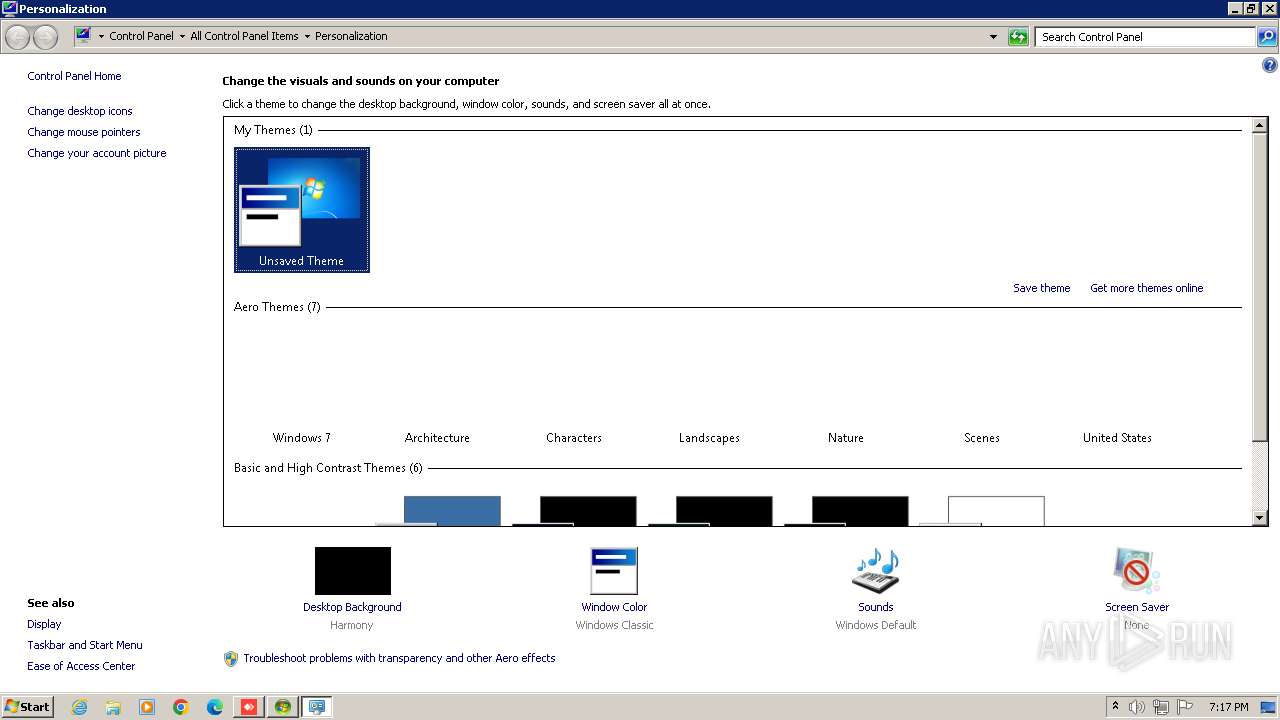The height and width of the screenshot is (720, 1280).
Task: Open the Display link under See also
Action: point(44,624)
